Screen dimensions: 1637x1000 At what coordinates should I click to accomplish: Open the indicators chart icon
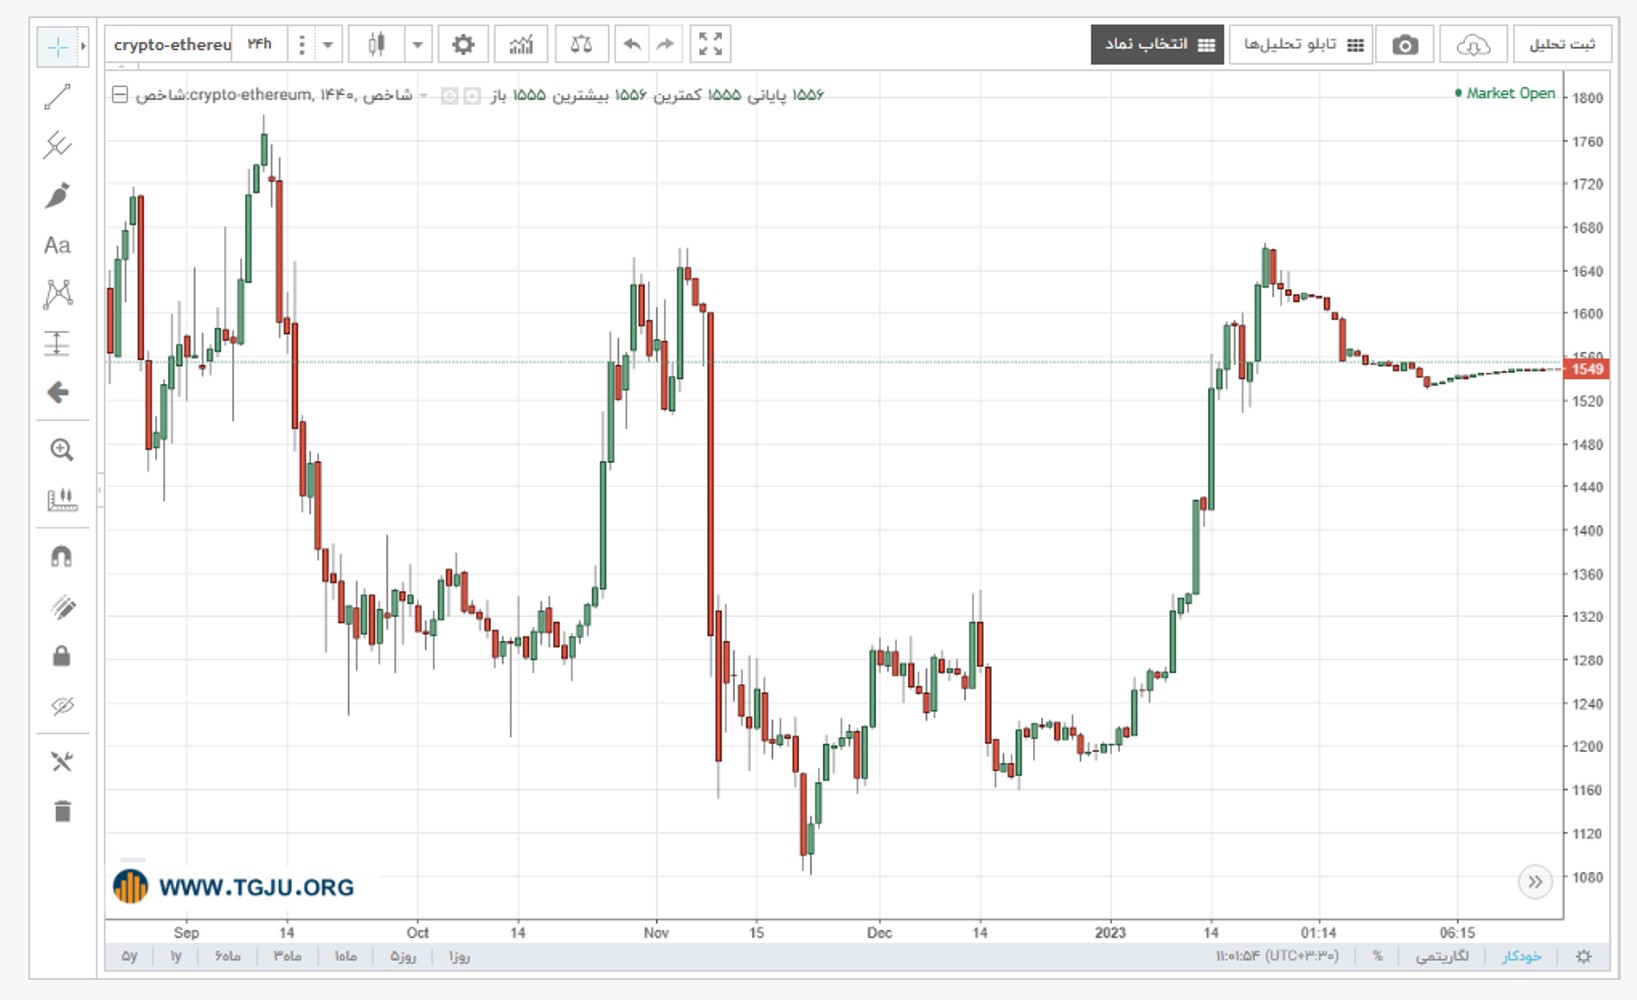[521, 44]
